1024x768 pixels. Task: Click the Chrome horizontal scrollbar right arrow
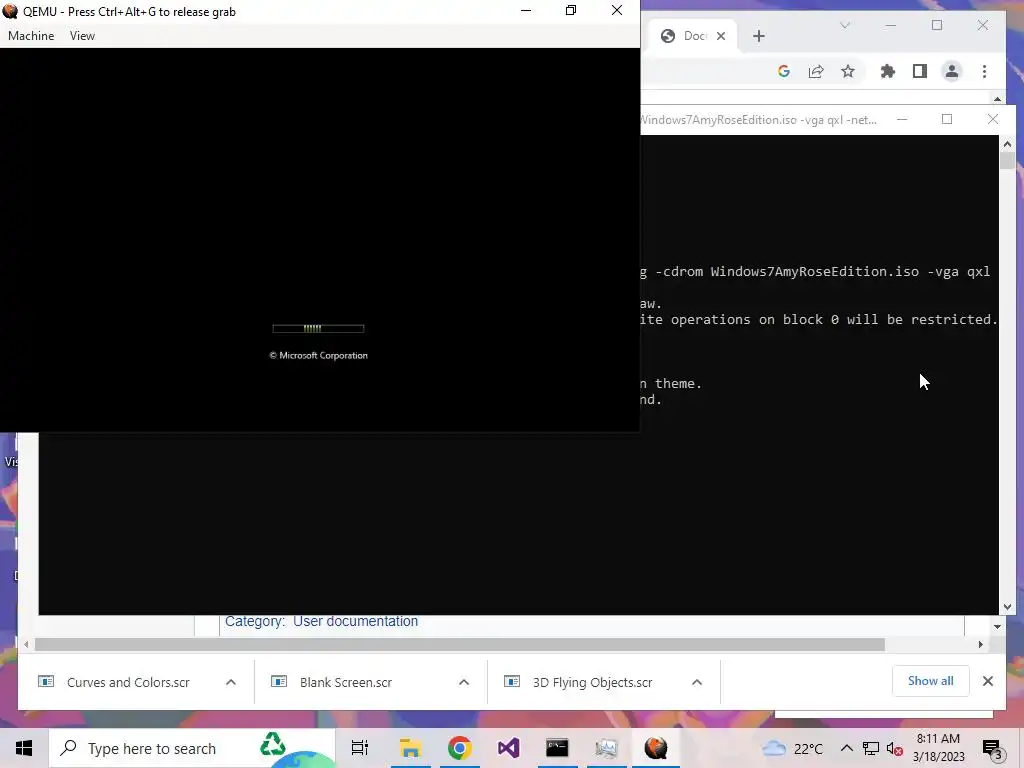[x=980, y=645]
